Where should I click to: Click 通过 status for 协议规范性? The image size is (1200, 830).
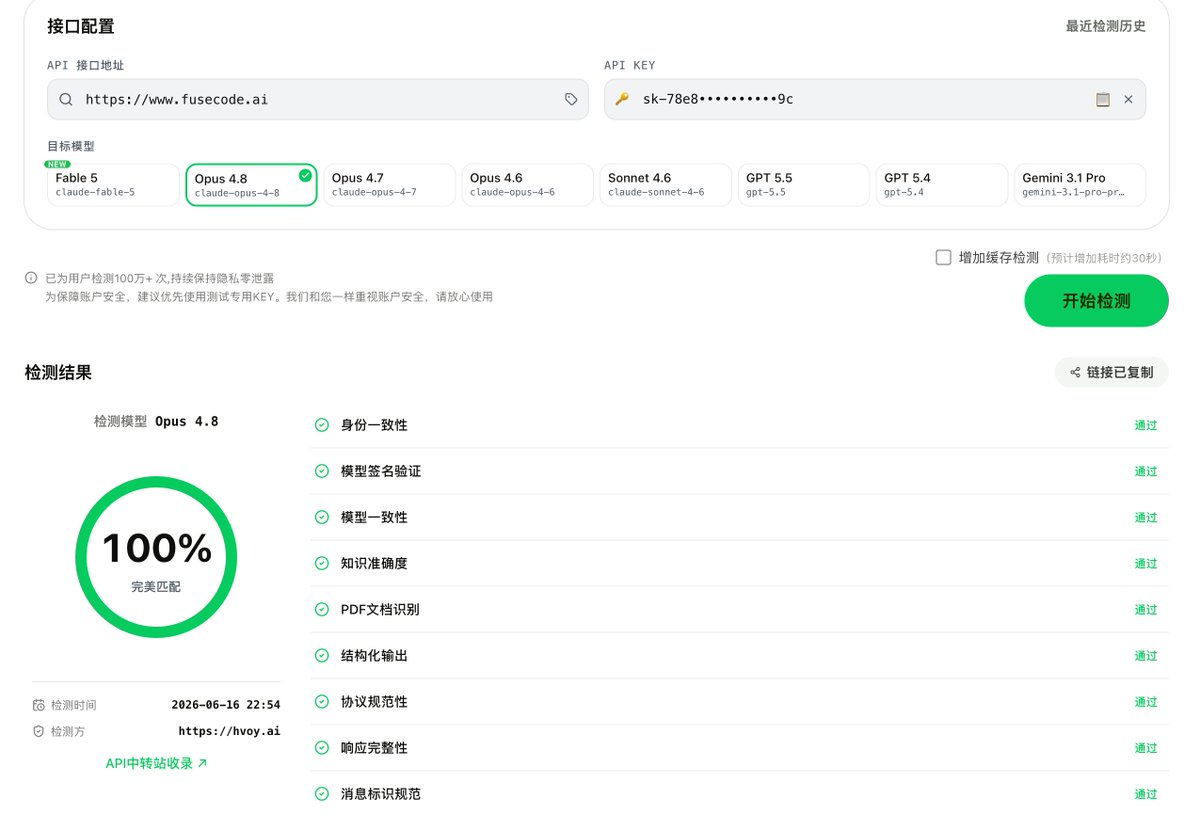click(1145, 702)
